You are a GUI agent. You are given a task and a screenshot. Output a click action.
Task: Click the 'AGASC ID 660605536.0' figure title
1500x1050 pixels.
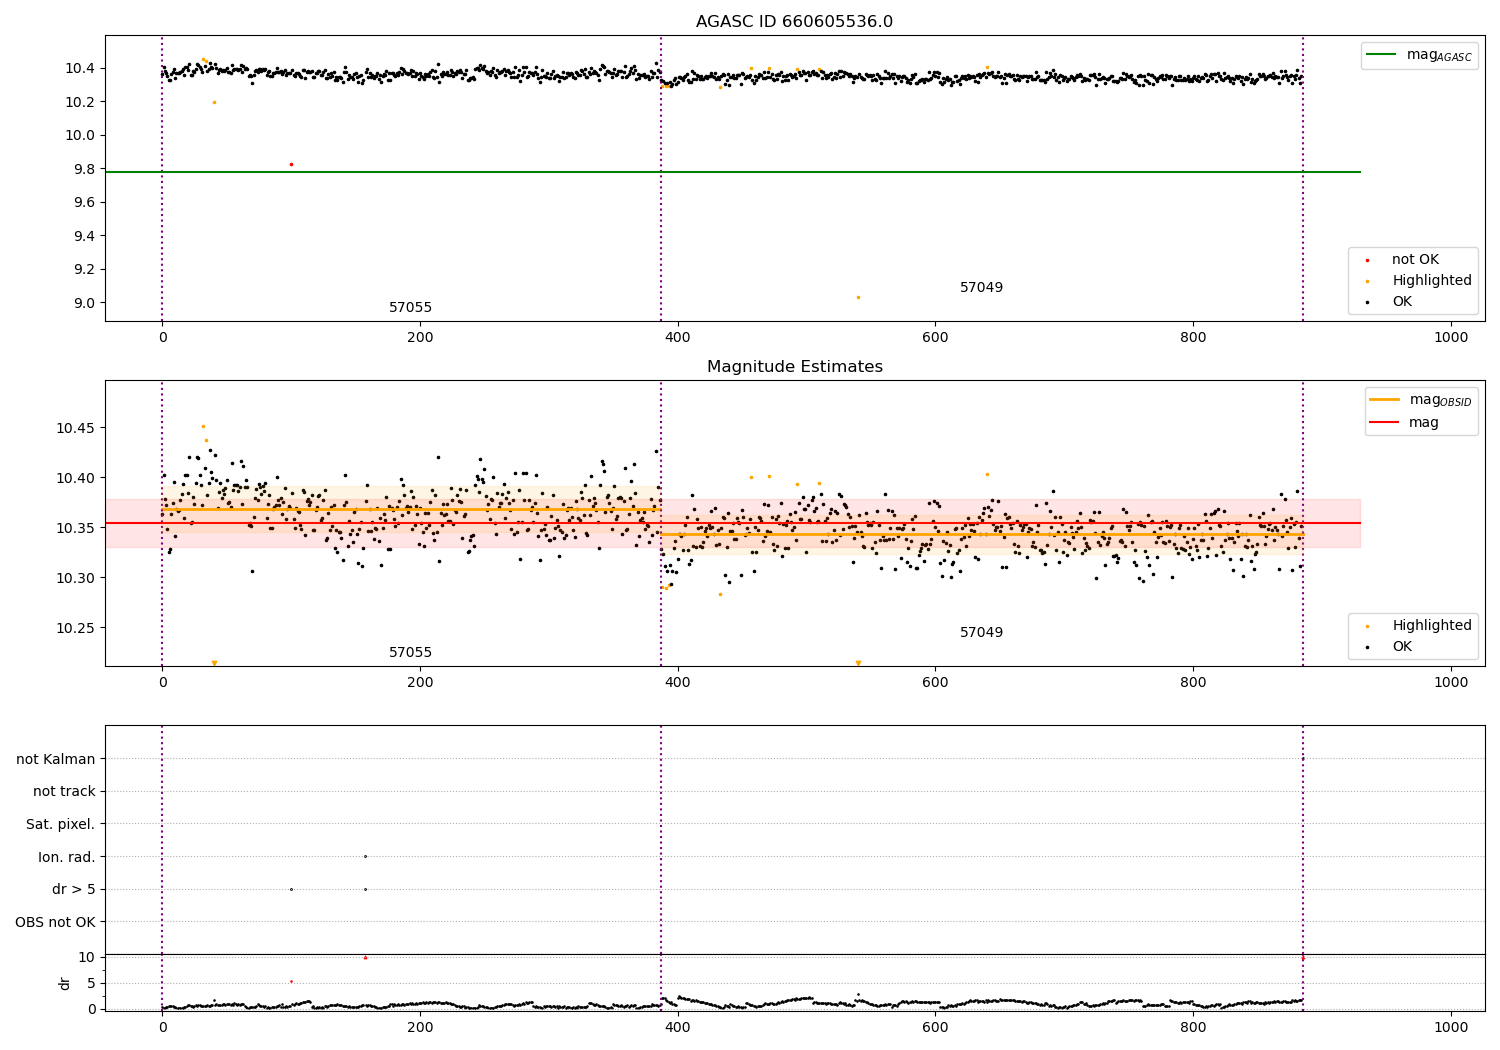(794, 22)
